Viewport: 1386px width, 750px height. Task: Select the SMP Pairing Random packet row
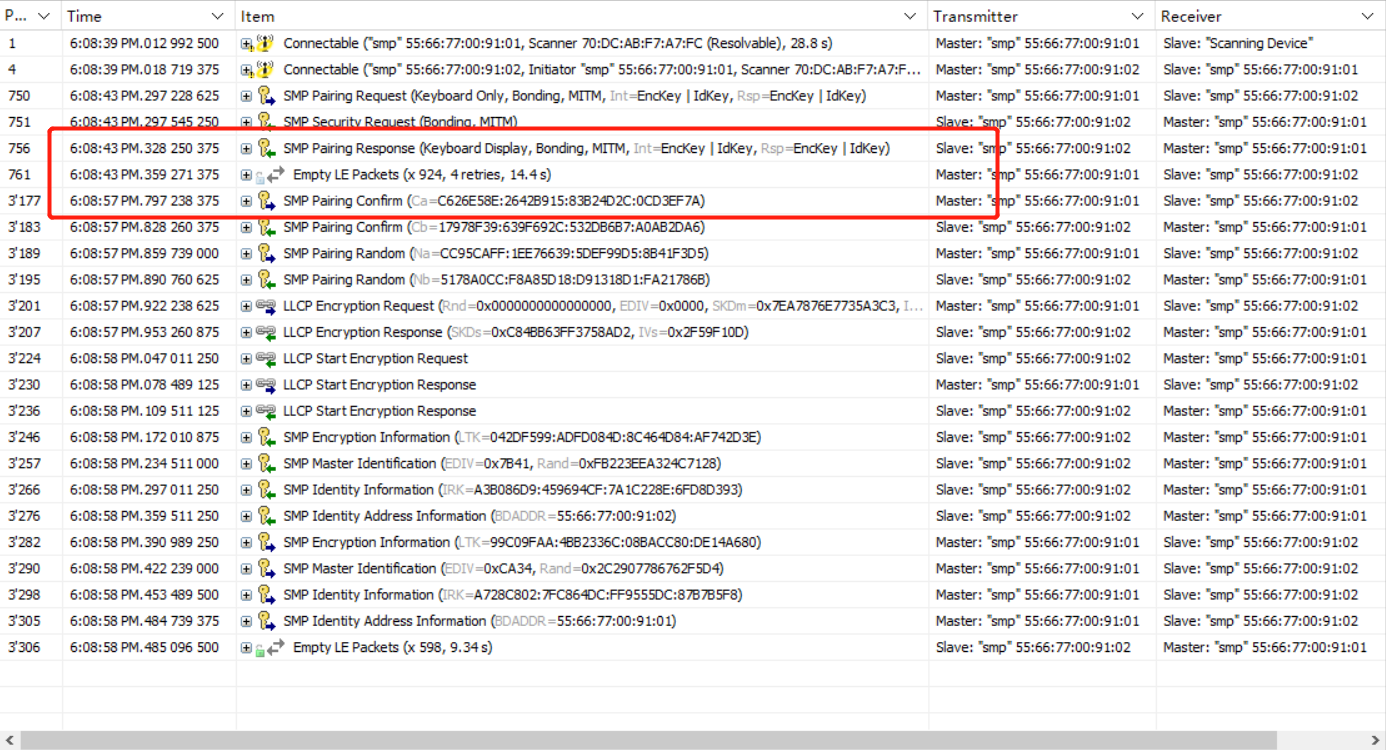(450, 253)
